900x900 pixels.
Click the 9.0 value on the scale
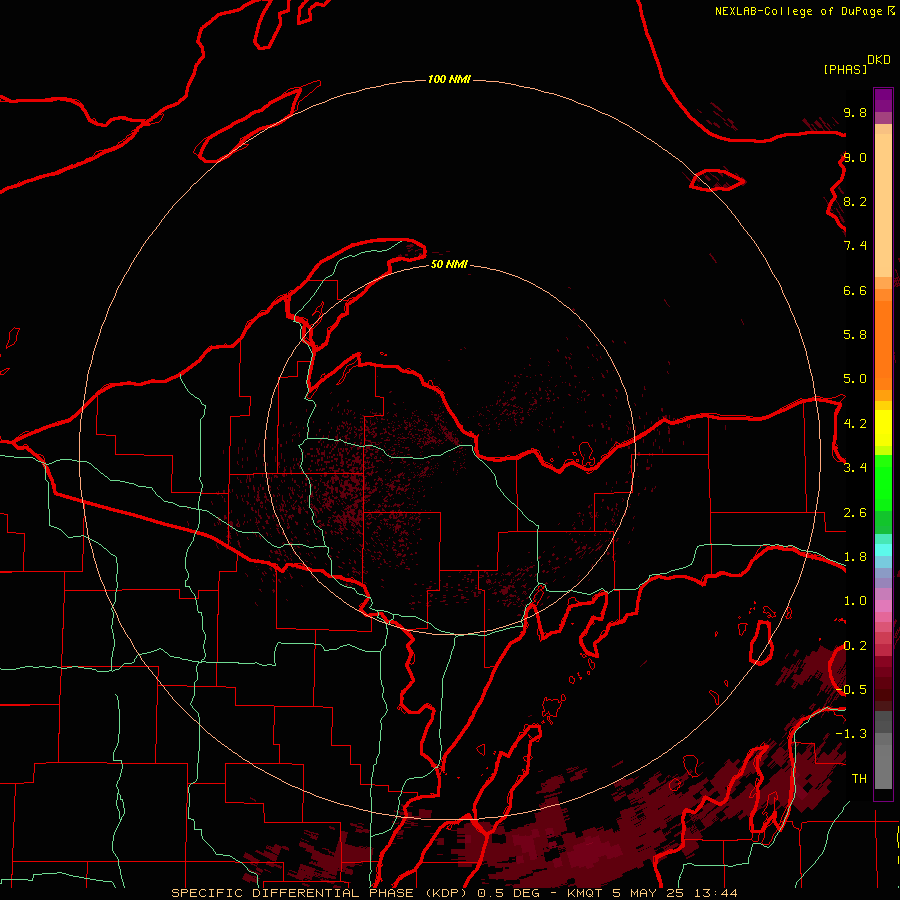click(855, 157)
